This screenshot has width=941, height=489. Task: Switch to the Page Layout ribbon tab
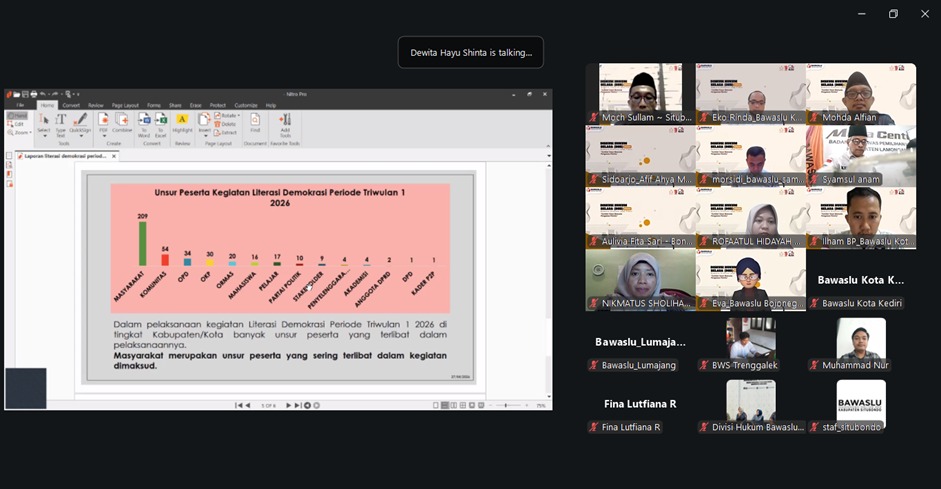pos(125,105)
